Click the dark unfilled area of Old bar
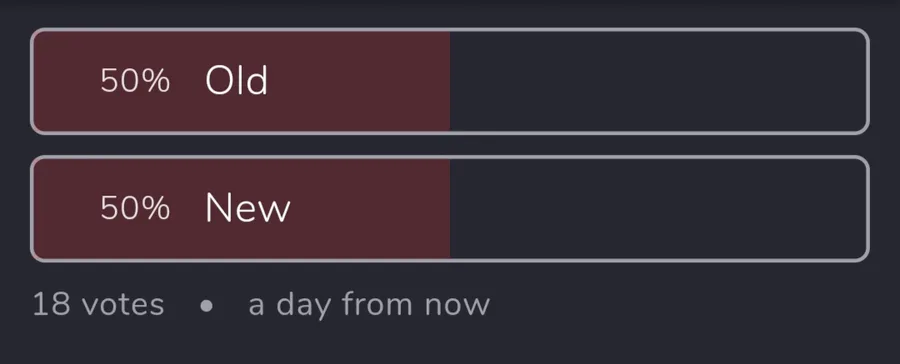Image resolution: width=900 pixels, height=364 pixels. click(x=658, y=81)
